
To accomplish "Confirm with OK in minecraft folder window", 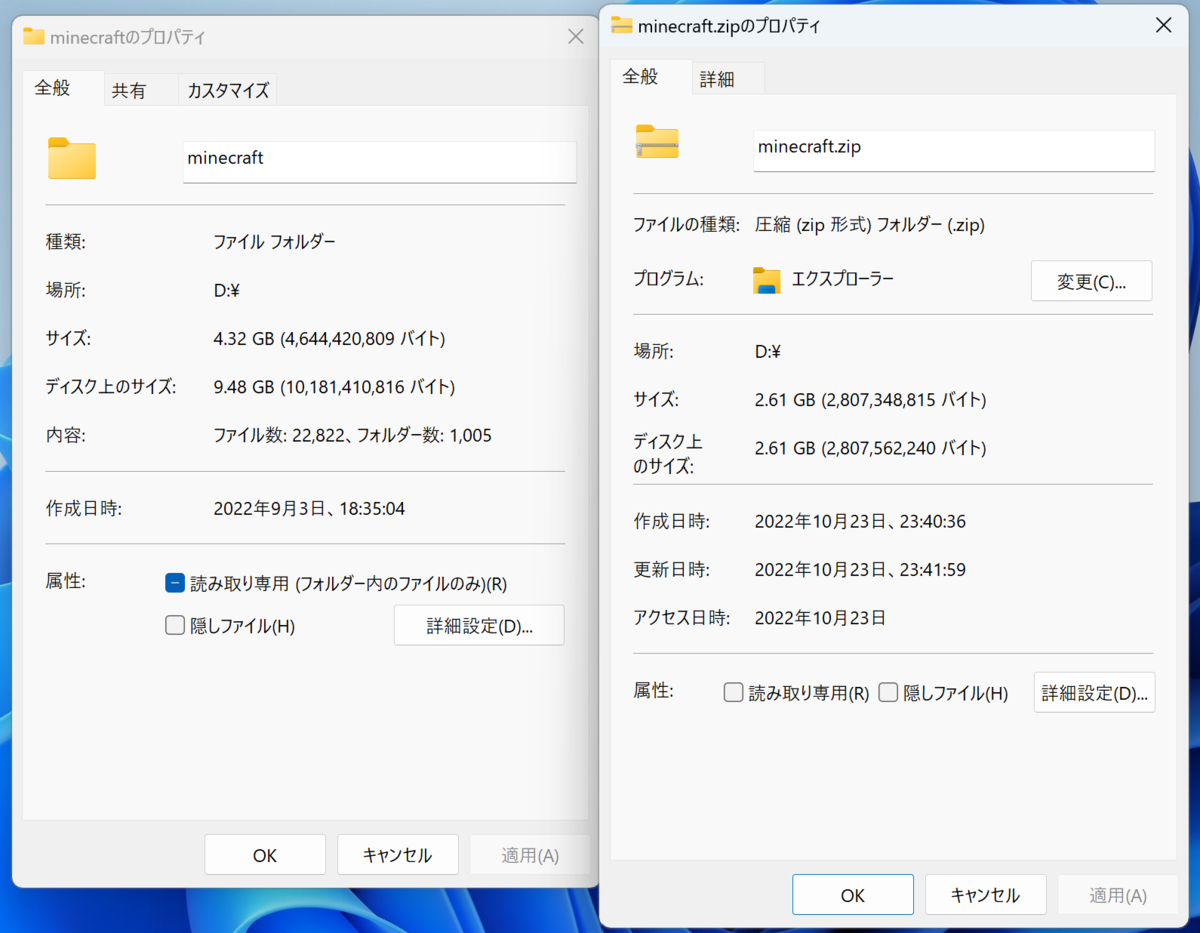I will [265, 855].
